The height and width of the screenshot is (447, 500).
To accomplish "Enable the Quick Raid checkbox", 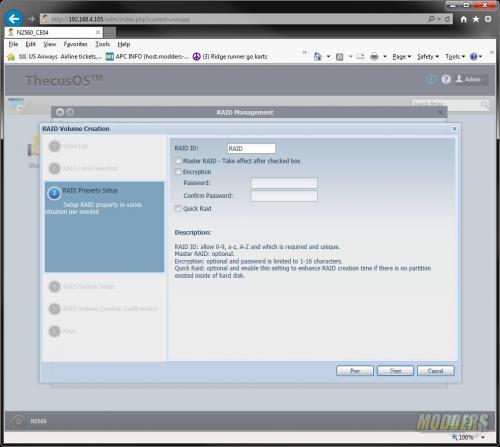I will [x=178, y=209].
